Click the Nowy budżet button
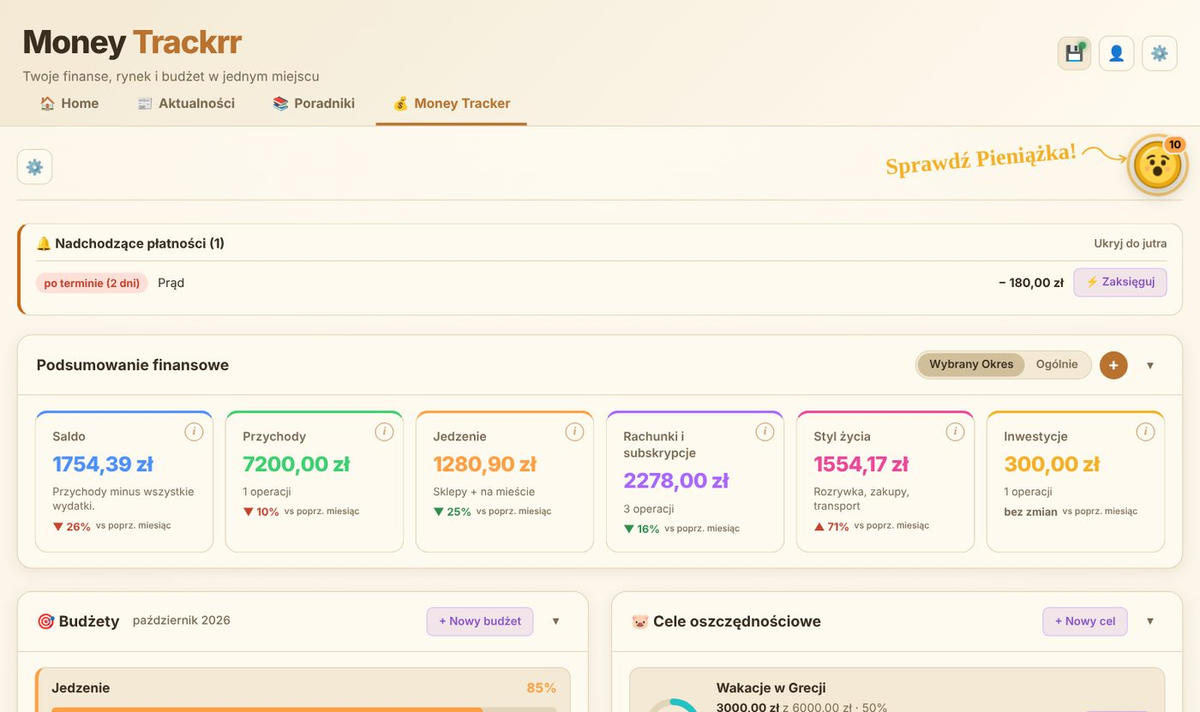The width and height of the screenshot is (1200, 712). (x=480, y=621)
